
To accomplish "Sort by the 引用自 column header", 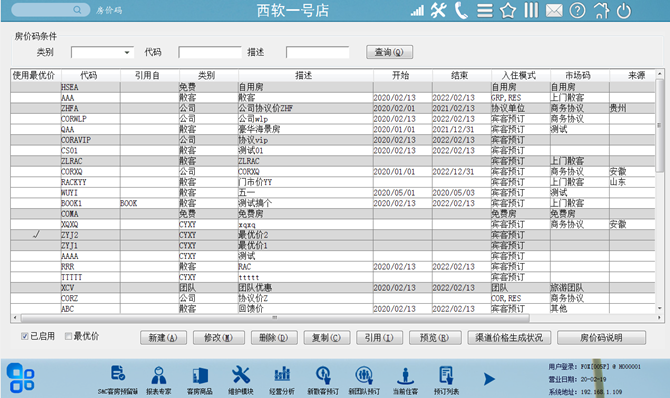I will pyautogui.click(x=150, y=76).
